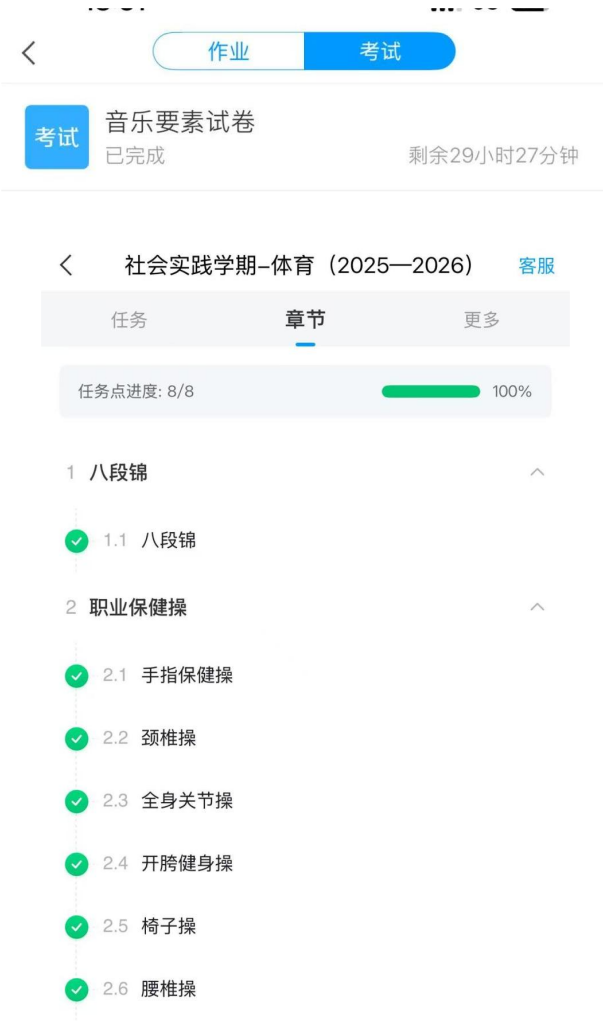Tap the blue 考试 badge icon

click(57, 137)
